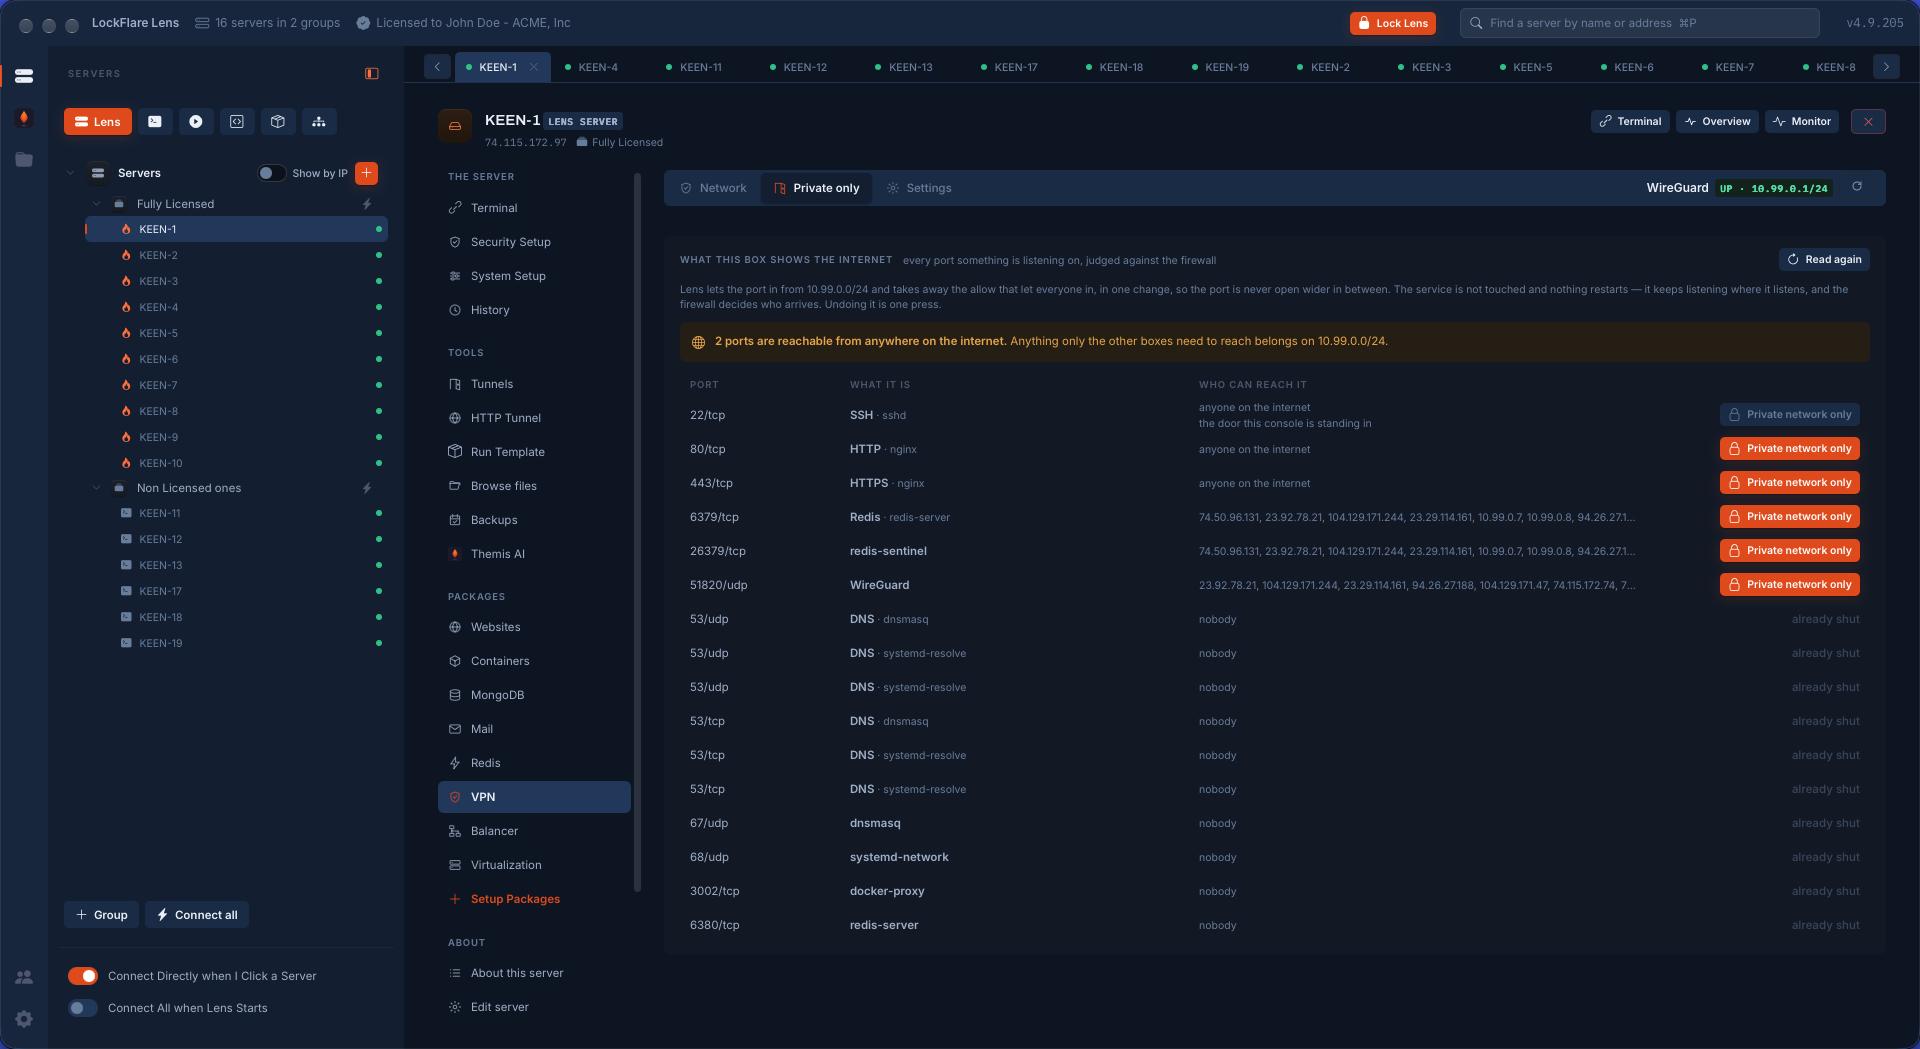Screen dimensions: 1920x1049
Task: Open MongoDB package
Action: tap(534, 695)
